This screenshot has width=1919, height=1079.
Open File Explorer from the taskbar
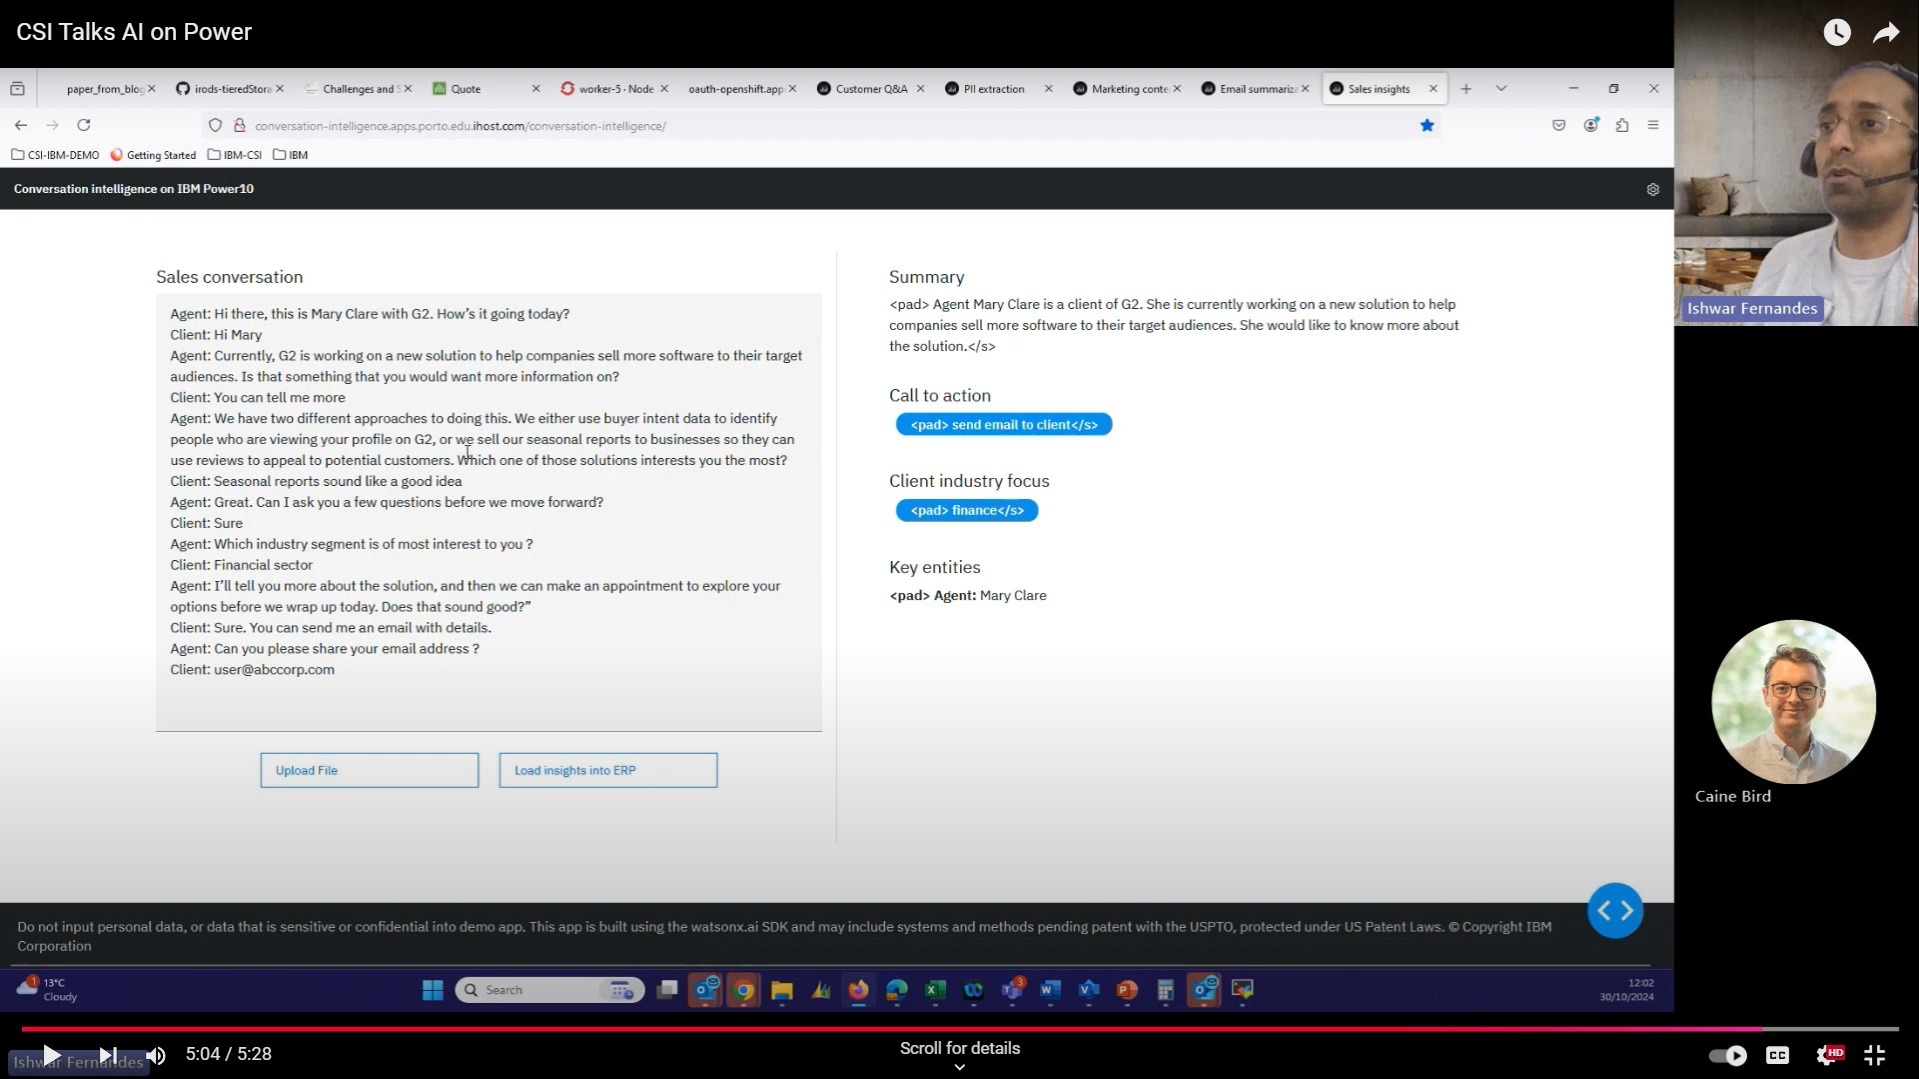[x=782, y=990]
